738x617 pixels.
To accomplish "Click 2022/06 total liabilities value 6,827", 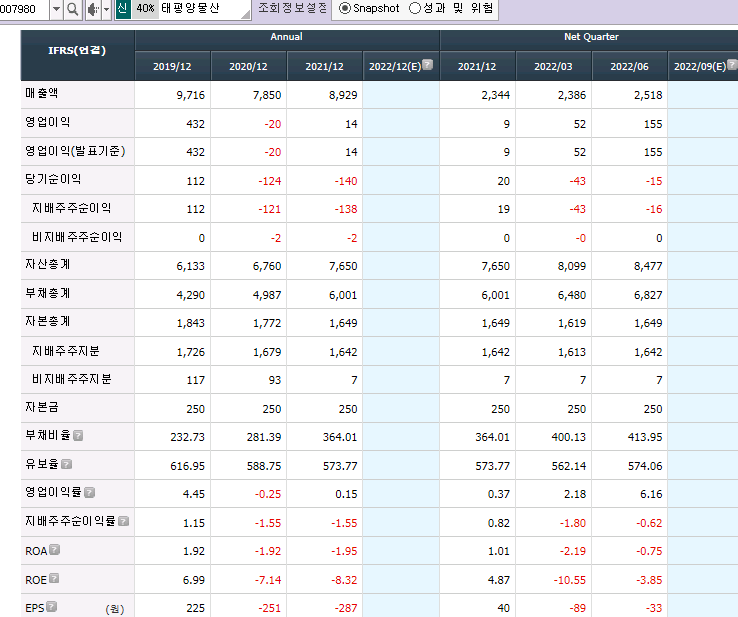I will tap(648, 296).
